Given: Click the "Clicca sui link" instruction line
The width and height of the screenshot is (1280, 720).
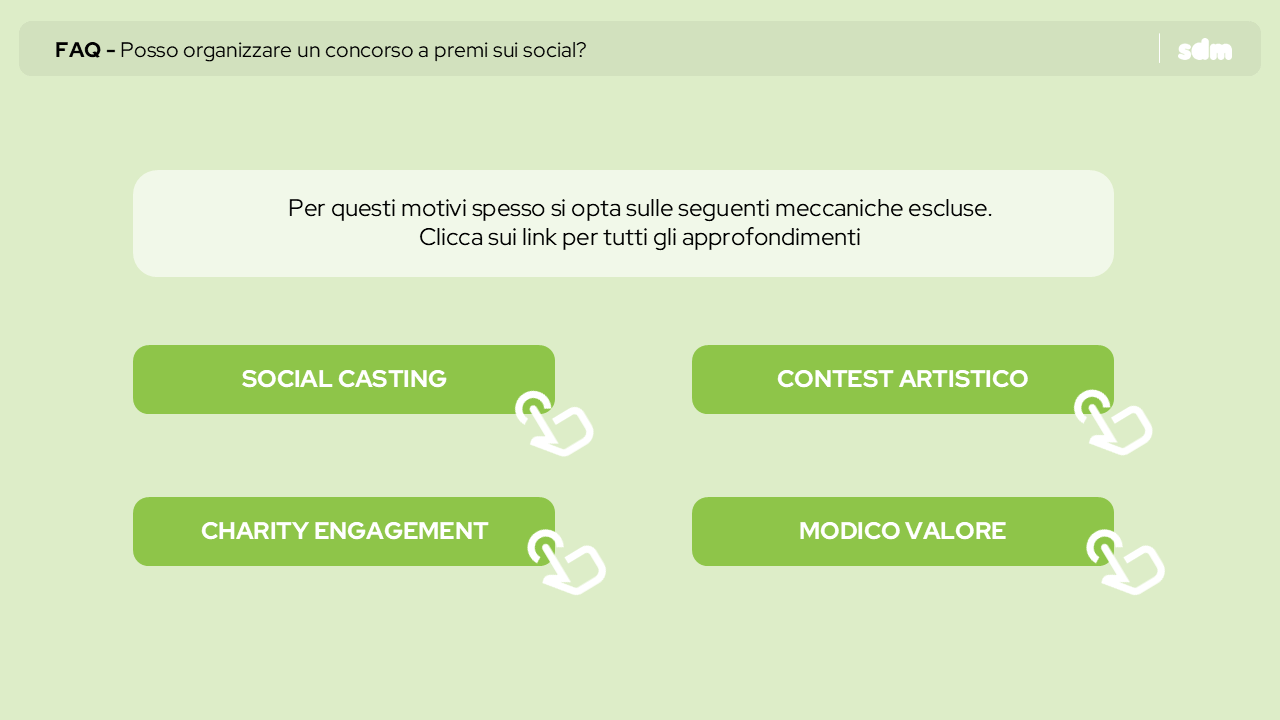Looking at the screenshot, I should click(640, 238).
